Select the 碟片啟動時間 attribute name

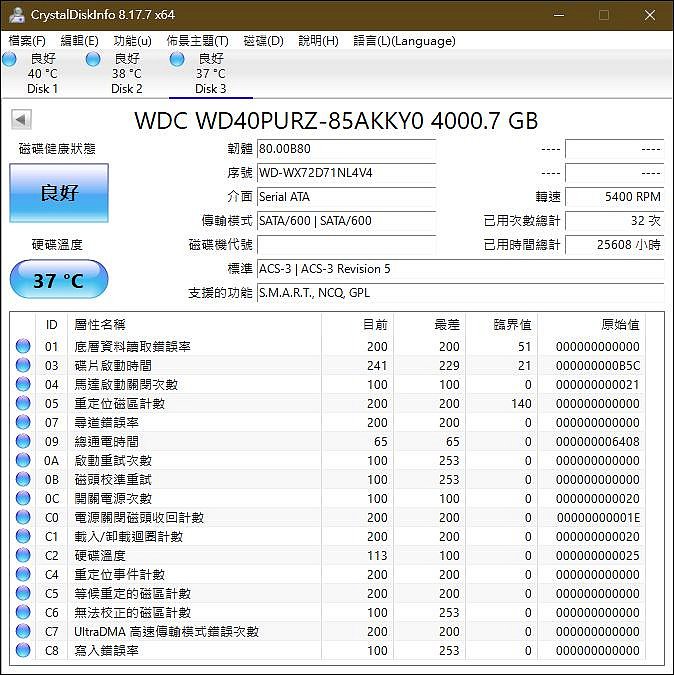tap(113, 365)
